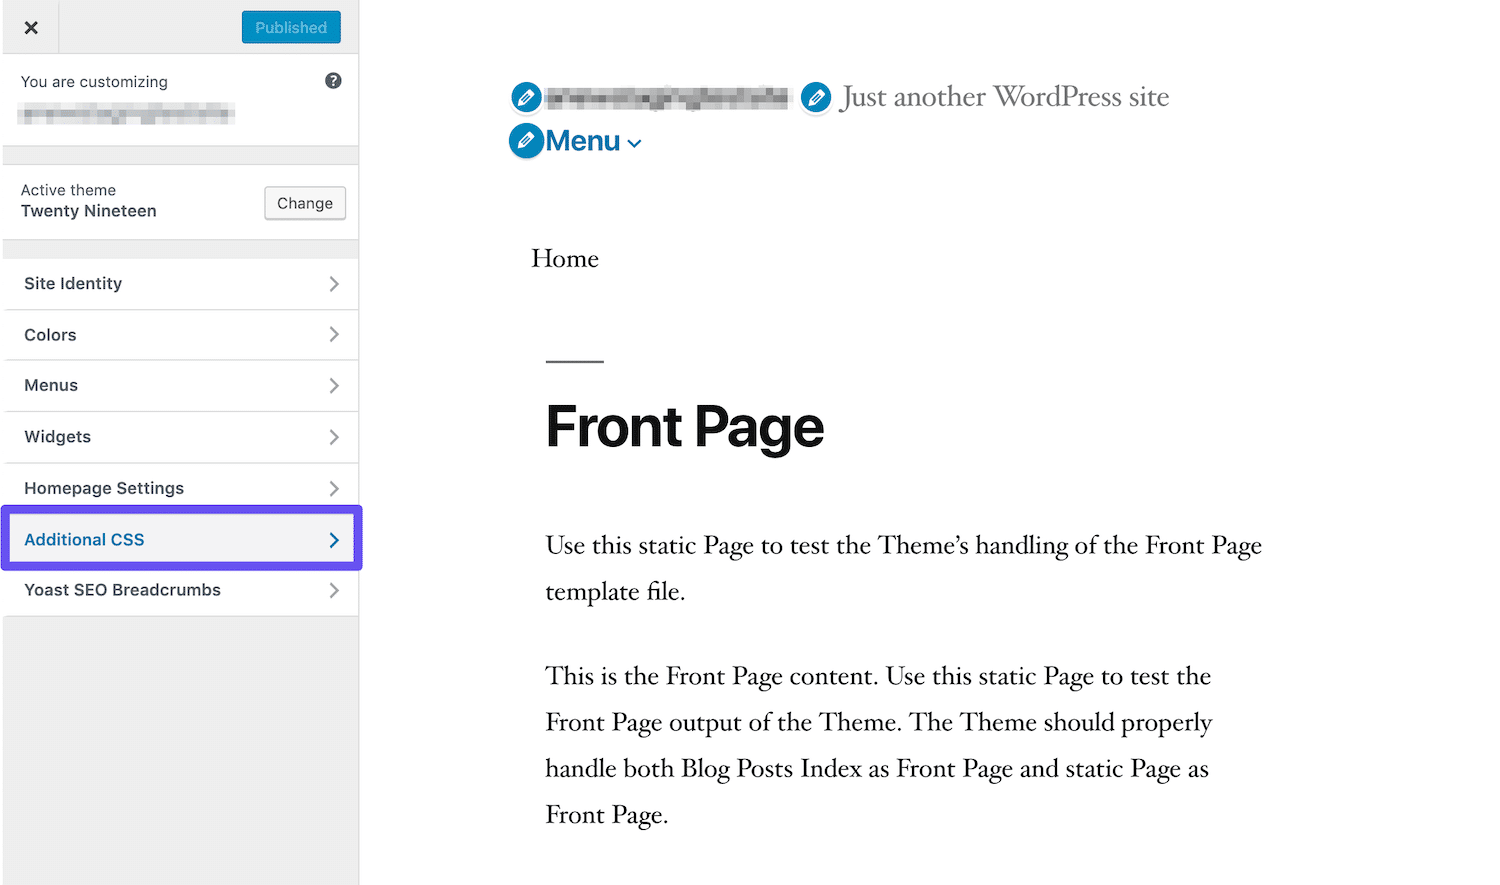Select the pencil icon beside Menu

coord(526,141)
